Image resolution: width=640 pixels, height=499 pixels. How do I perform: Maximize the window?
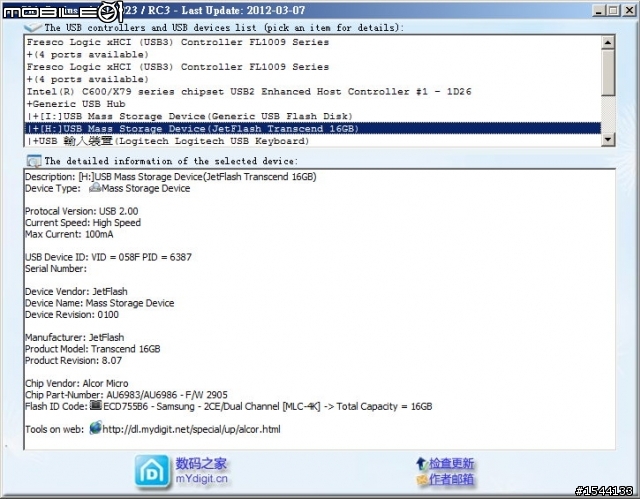click(613, 11)
